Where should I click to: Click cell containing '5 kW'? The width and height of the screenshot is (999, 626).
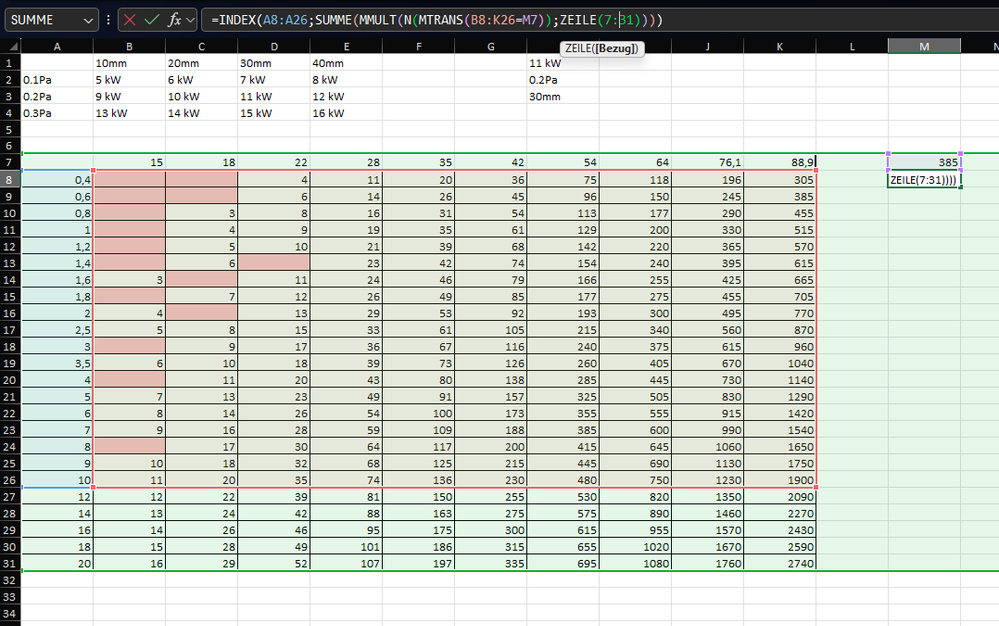(129, 80)
